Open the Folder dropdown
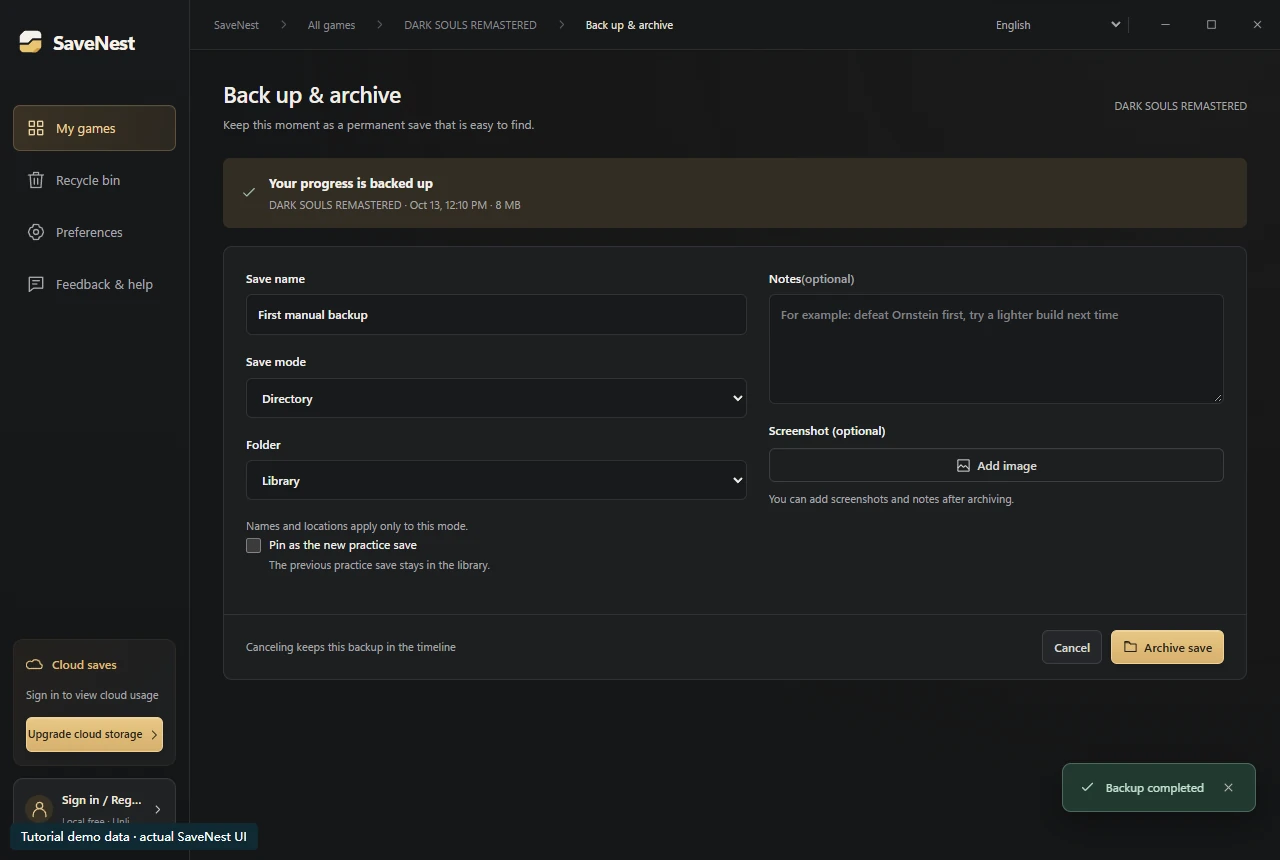1280x860 pixels. point(496,480)
